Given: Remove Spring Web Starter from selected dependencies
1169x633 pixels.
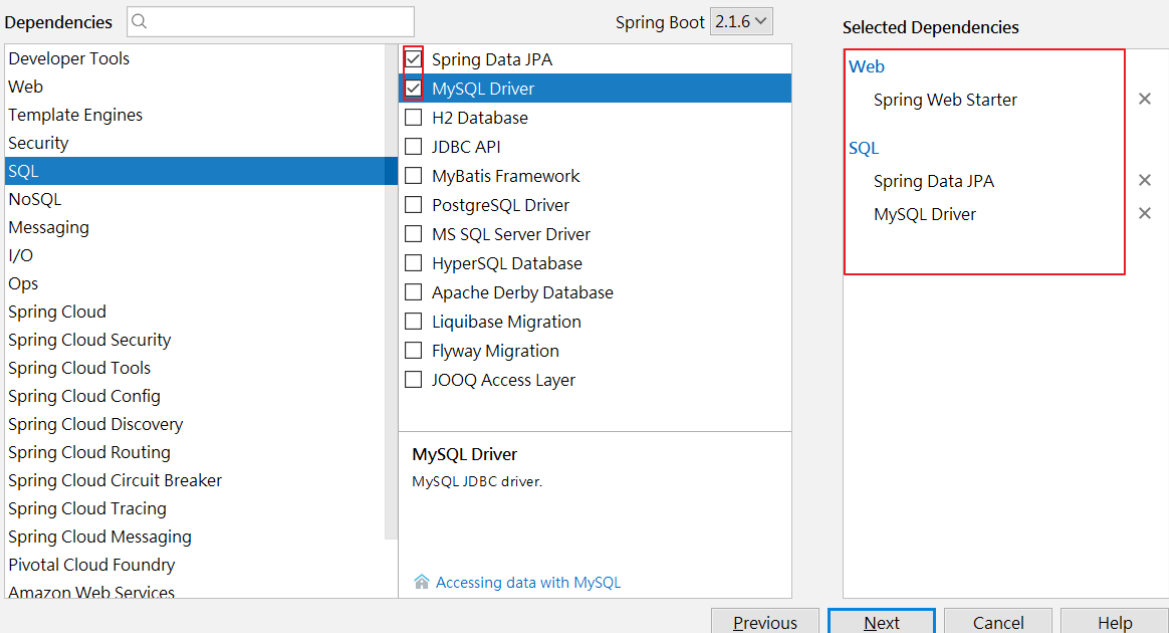Looking at the screenshot, I should pos(1144,99).
